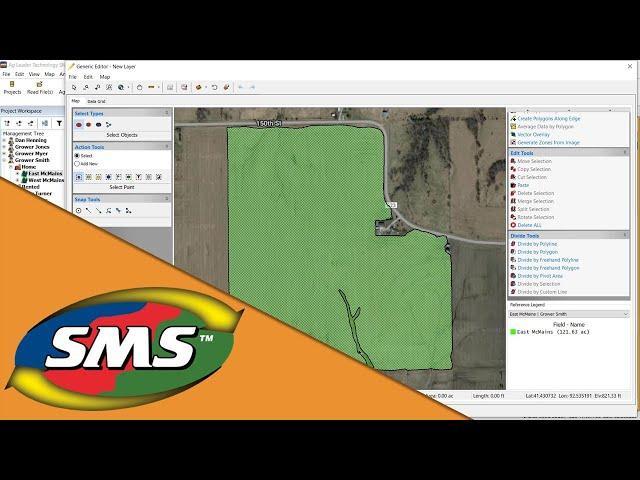Click the Paste tool icon

click(513, 185)
